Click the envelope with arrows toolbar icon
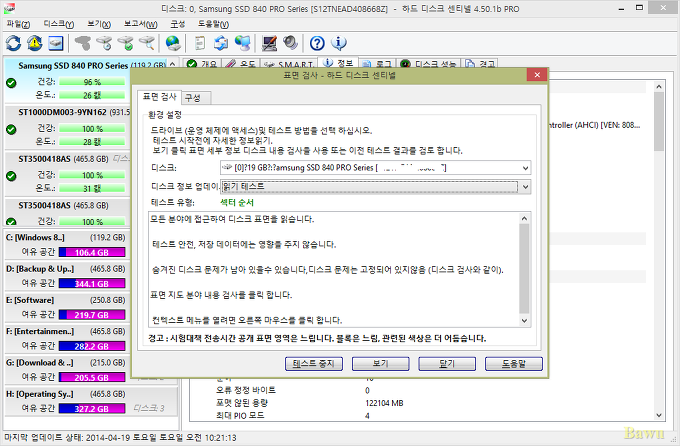680x446 pixels. [221, 43]
